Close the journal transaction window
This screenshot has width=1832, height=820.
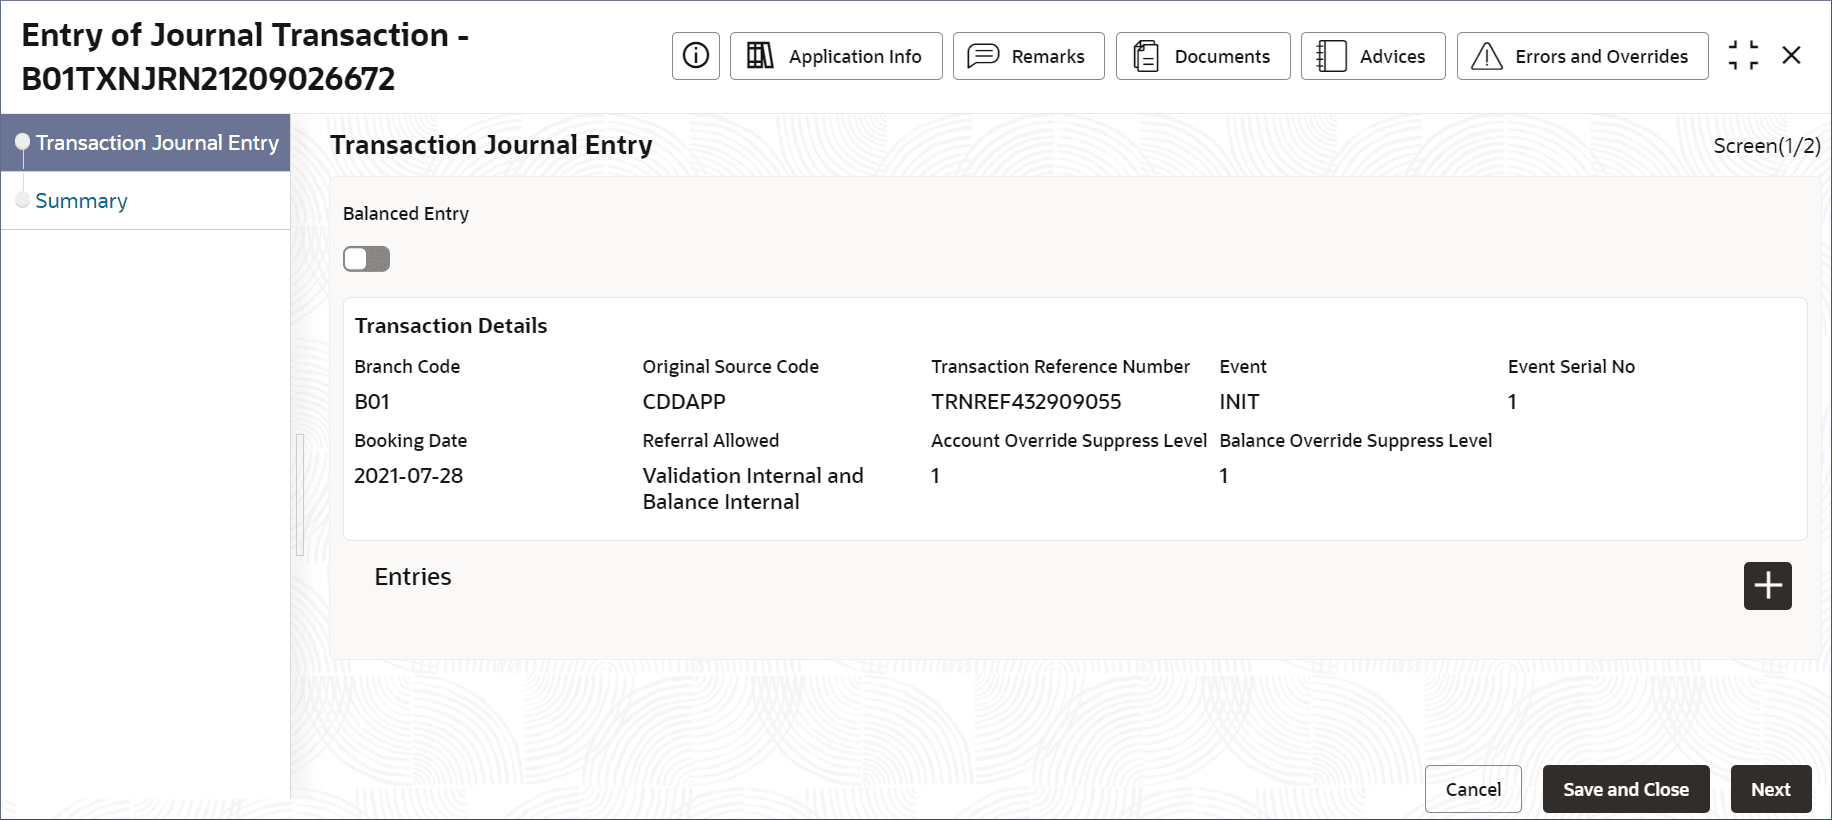click(x=1791, y=56)
